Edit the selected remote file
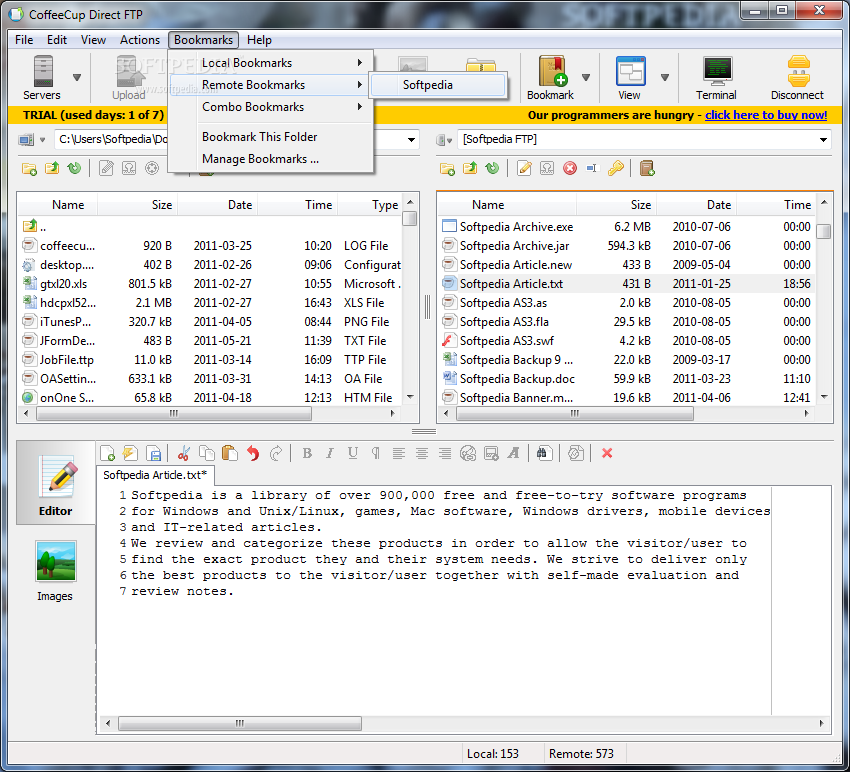 coord(524,169)
